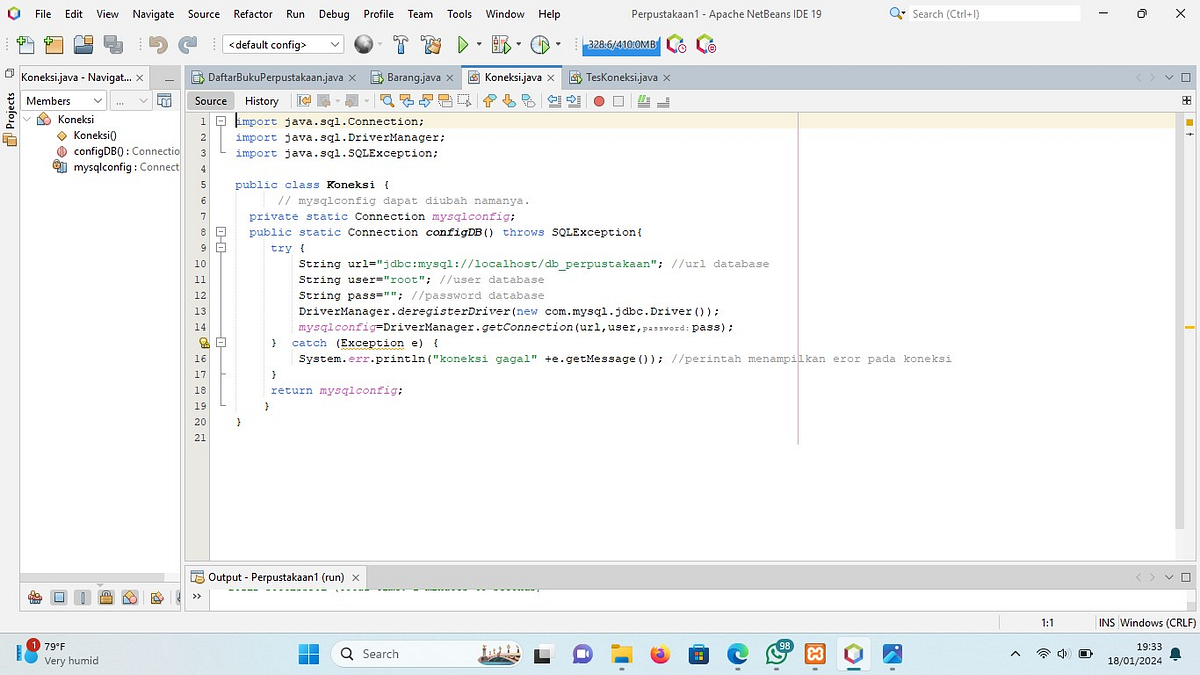
Task: Select mysqlconfig field in Navigator tree
Action: point(116,167)
